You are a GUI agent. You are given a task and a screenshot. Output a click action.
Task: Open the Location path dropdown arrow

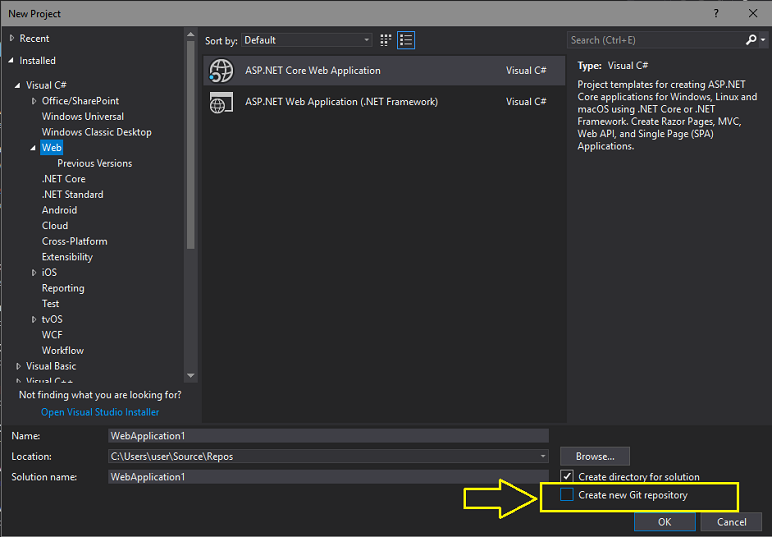[x=543, y=456]
